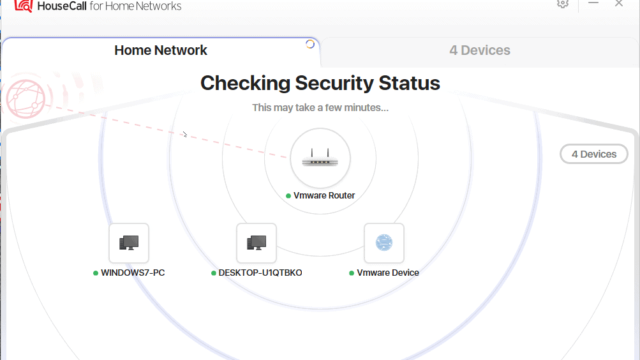The height and width of the screenshot is (360, 640).
Task: Minimize the HouseCall window
Action: pyautogui.click(x=593, y=3)
